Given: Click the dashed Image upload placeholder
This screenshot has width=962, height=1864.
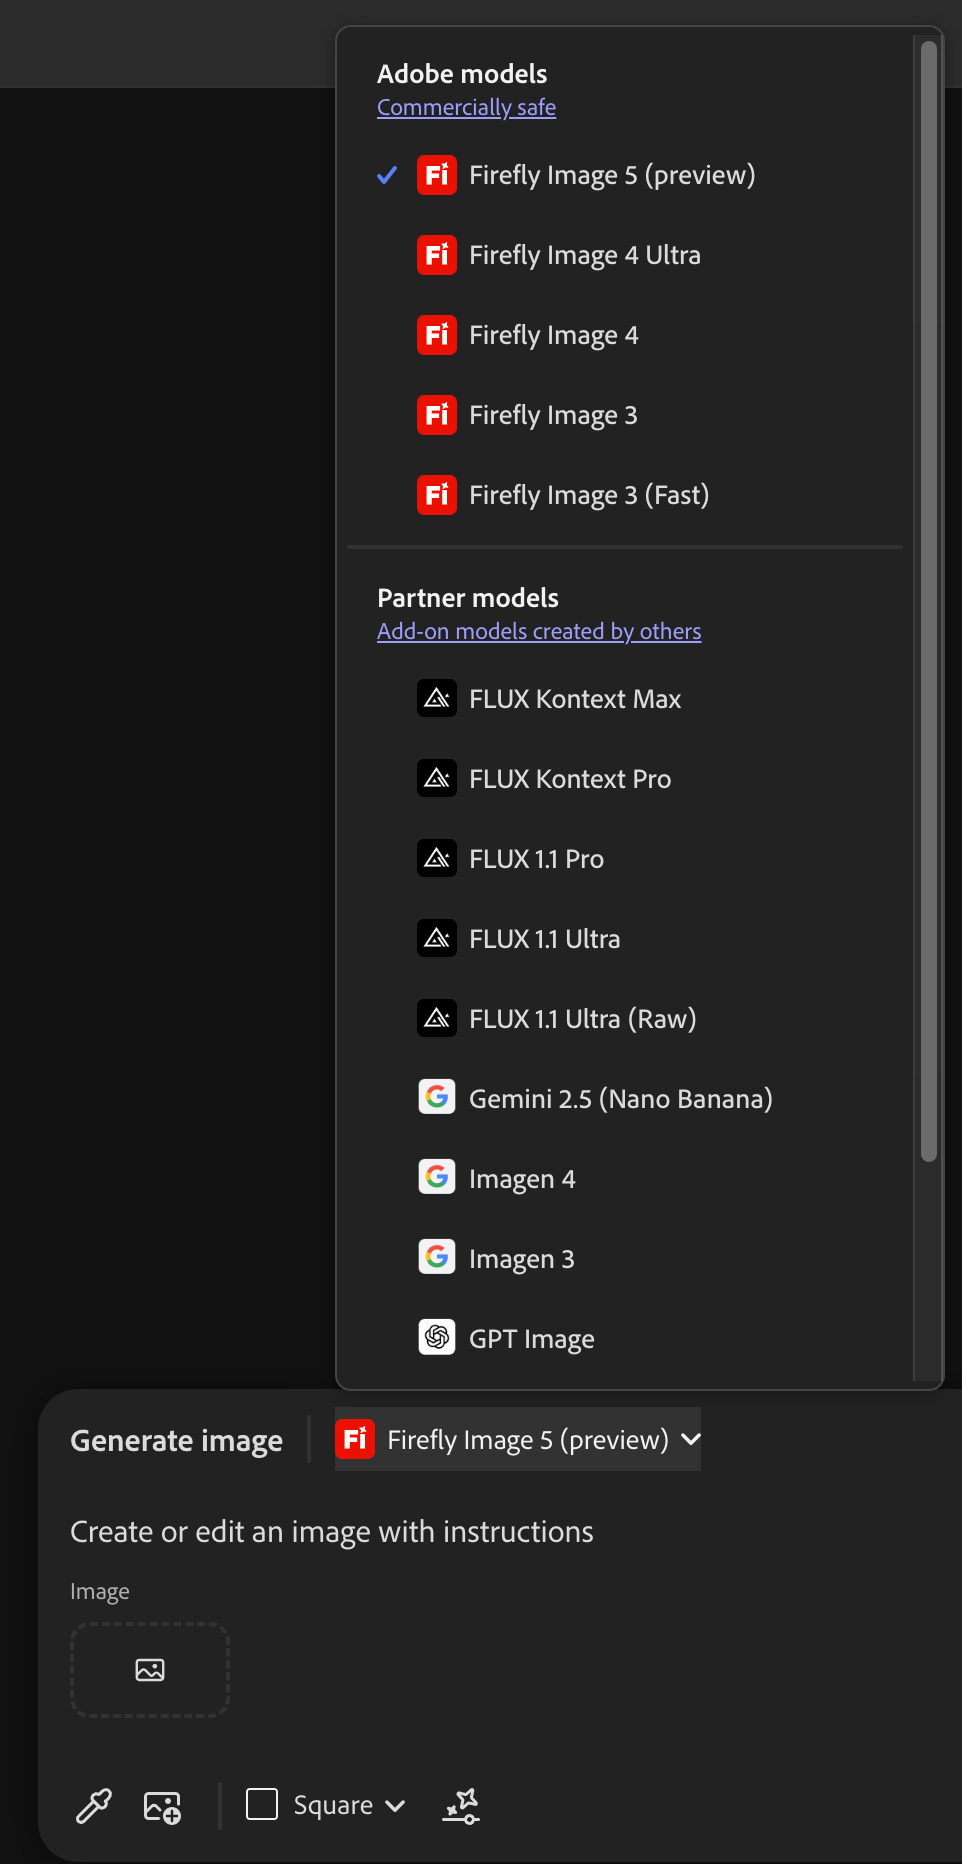Looking at the screenshot, I should pos(149,1669).
